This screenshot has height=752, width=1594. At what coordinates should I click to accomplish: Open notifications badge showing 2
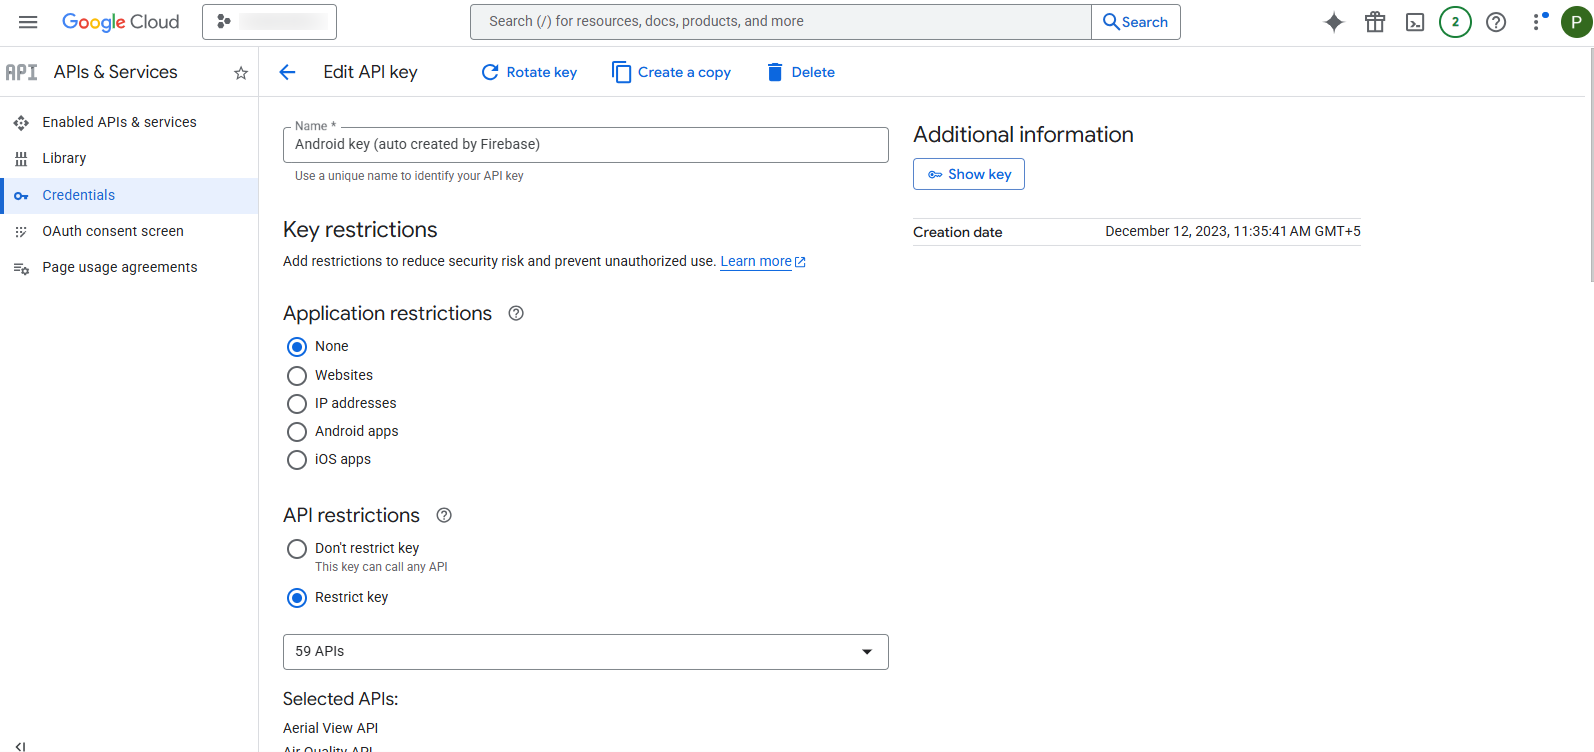[1455, 22]
